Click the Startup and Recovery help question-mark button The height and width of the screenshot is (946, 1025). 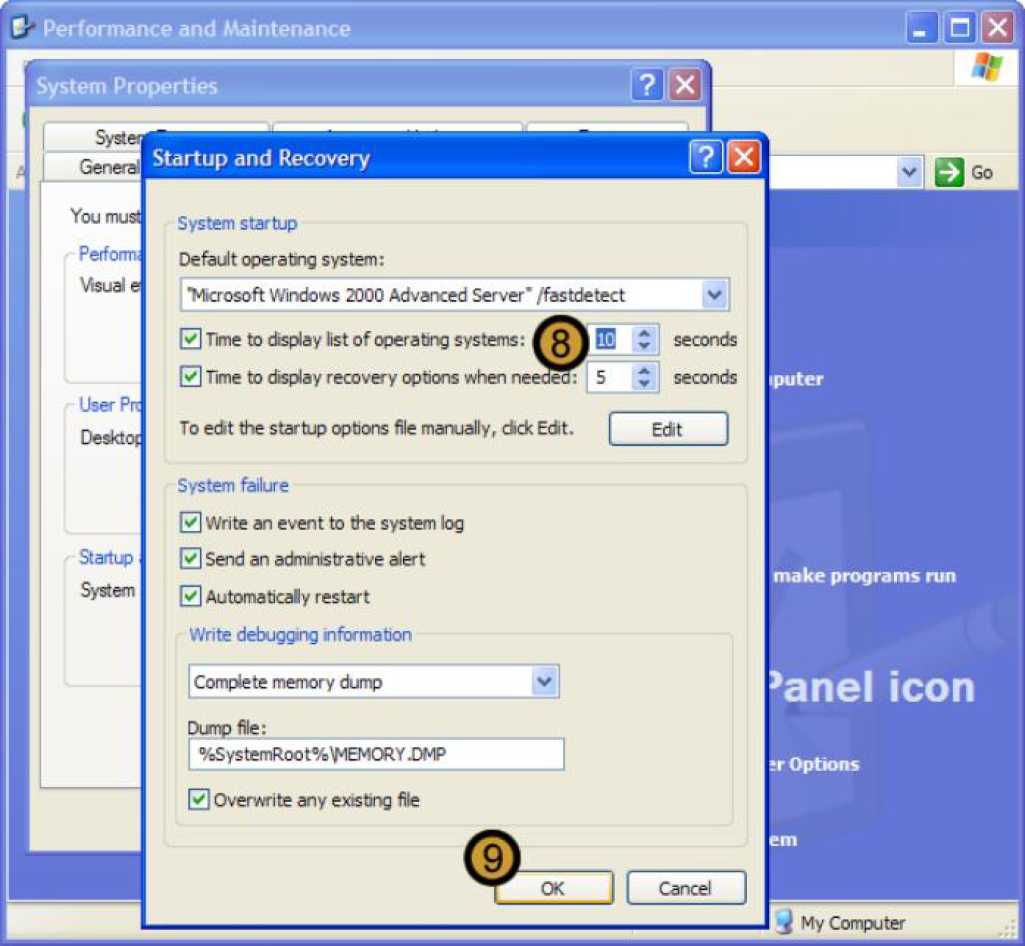(x=706, y=157)
